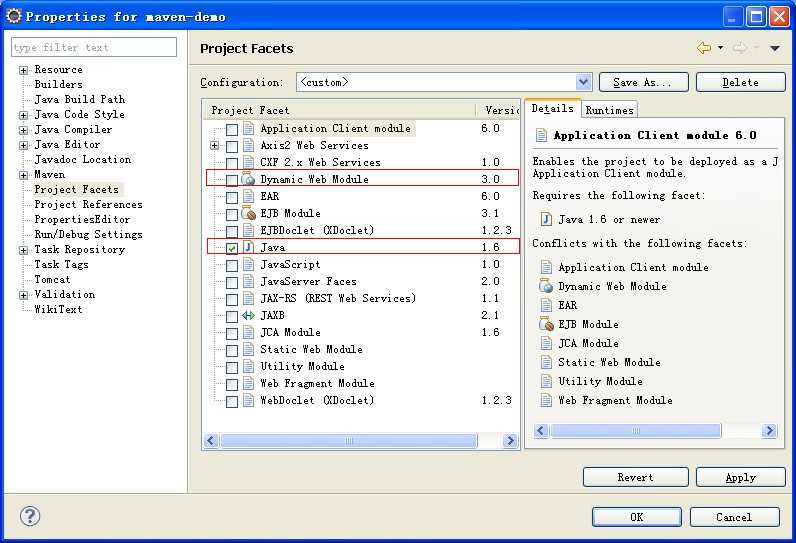This screenshot has height=543, width=796.
Task: Toggle the JAXB facet checkbox
Action: (231, 316)
